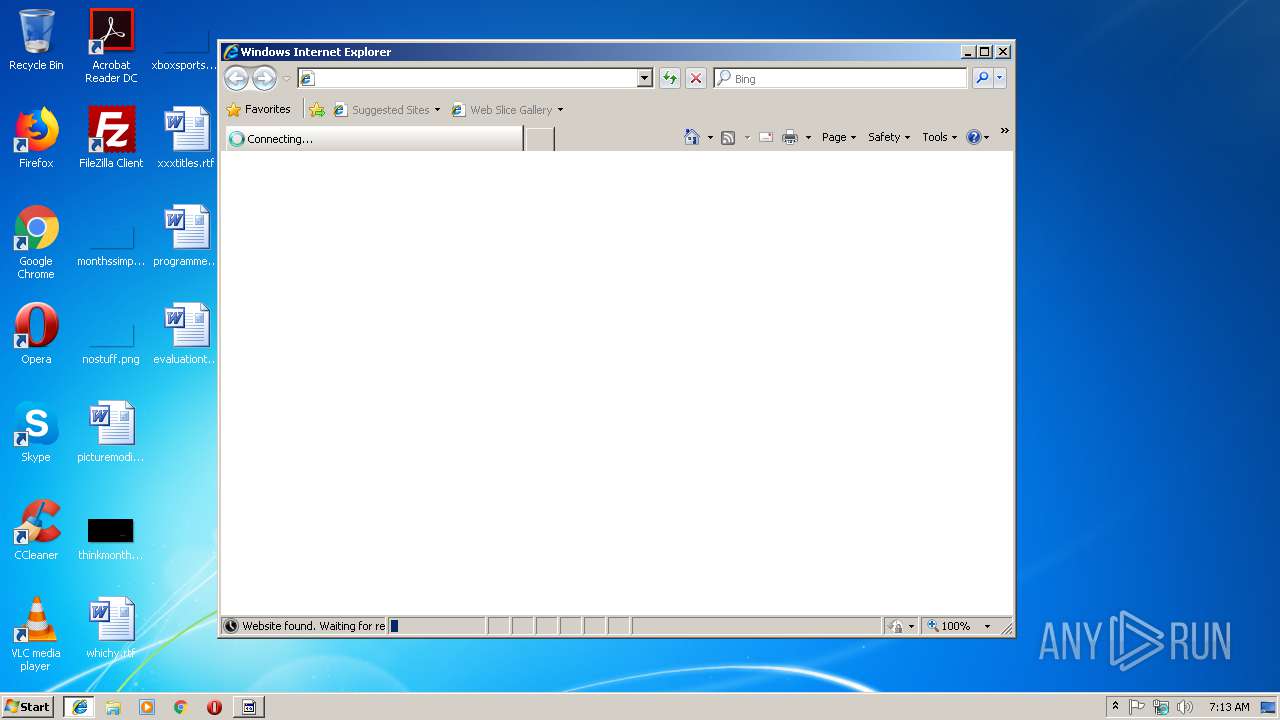1280x720 pixels.
Task: Open the Favorites button
Action: click(x=259, y=110)
